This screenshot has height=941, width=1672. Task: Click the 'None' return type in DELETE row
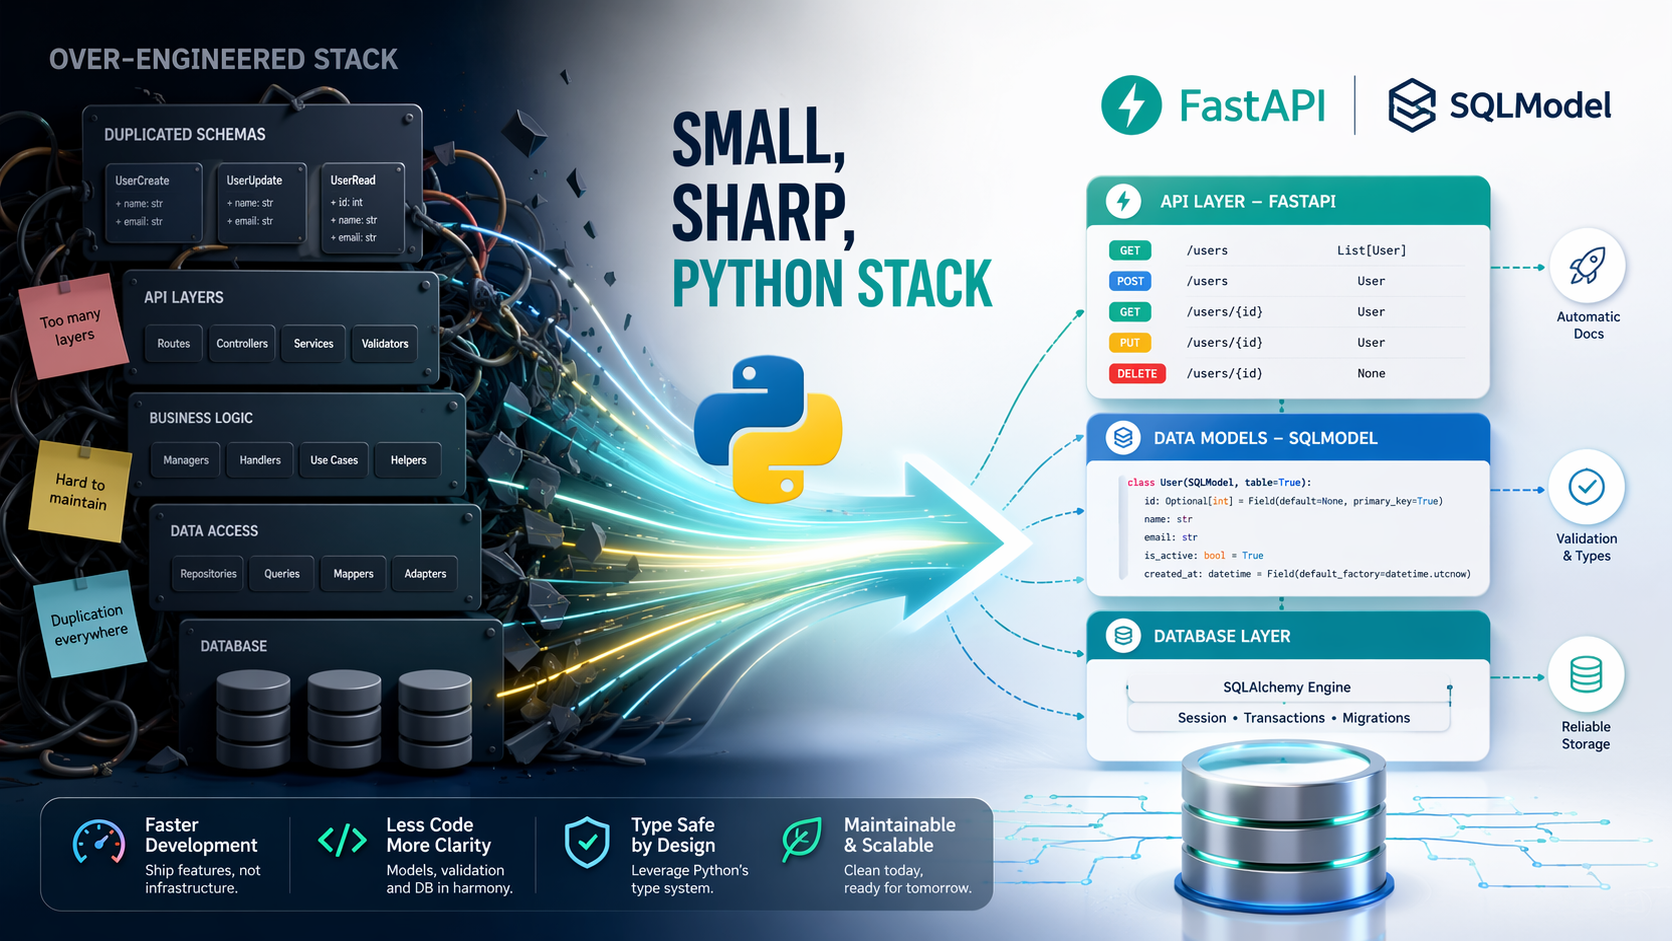coord(1371,374)
